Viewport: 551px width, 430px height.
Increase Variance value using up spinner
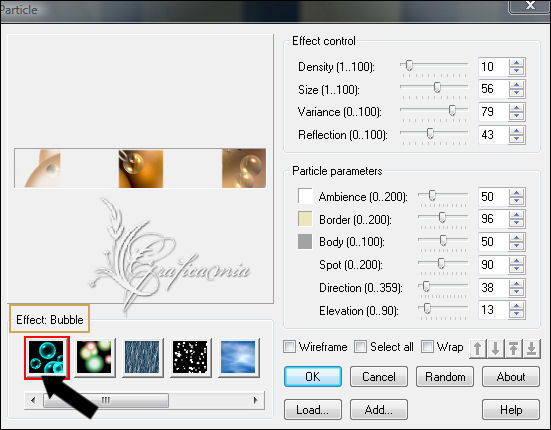(516, 108)
